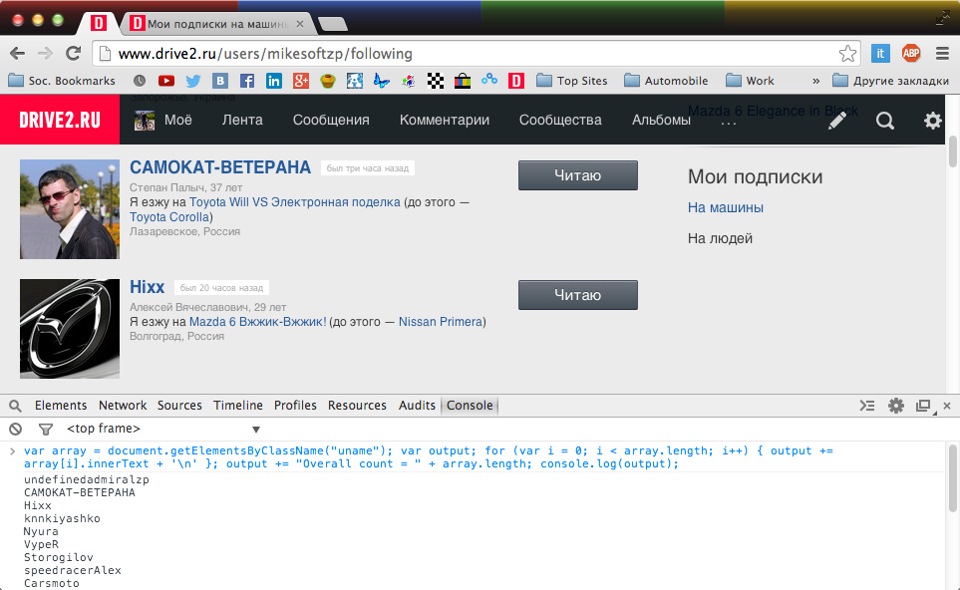Click DevTools search magnifier icon
The width and height of the screenshot is (960, 590).
tap(15, 406)
